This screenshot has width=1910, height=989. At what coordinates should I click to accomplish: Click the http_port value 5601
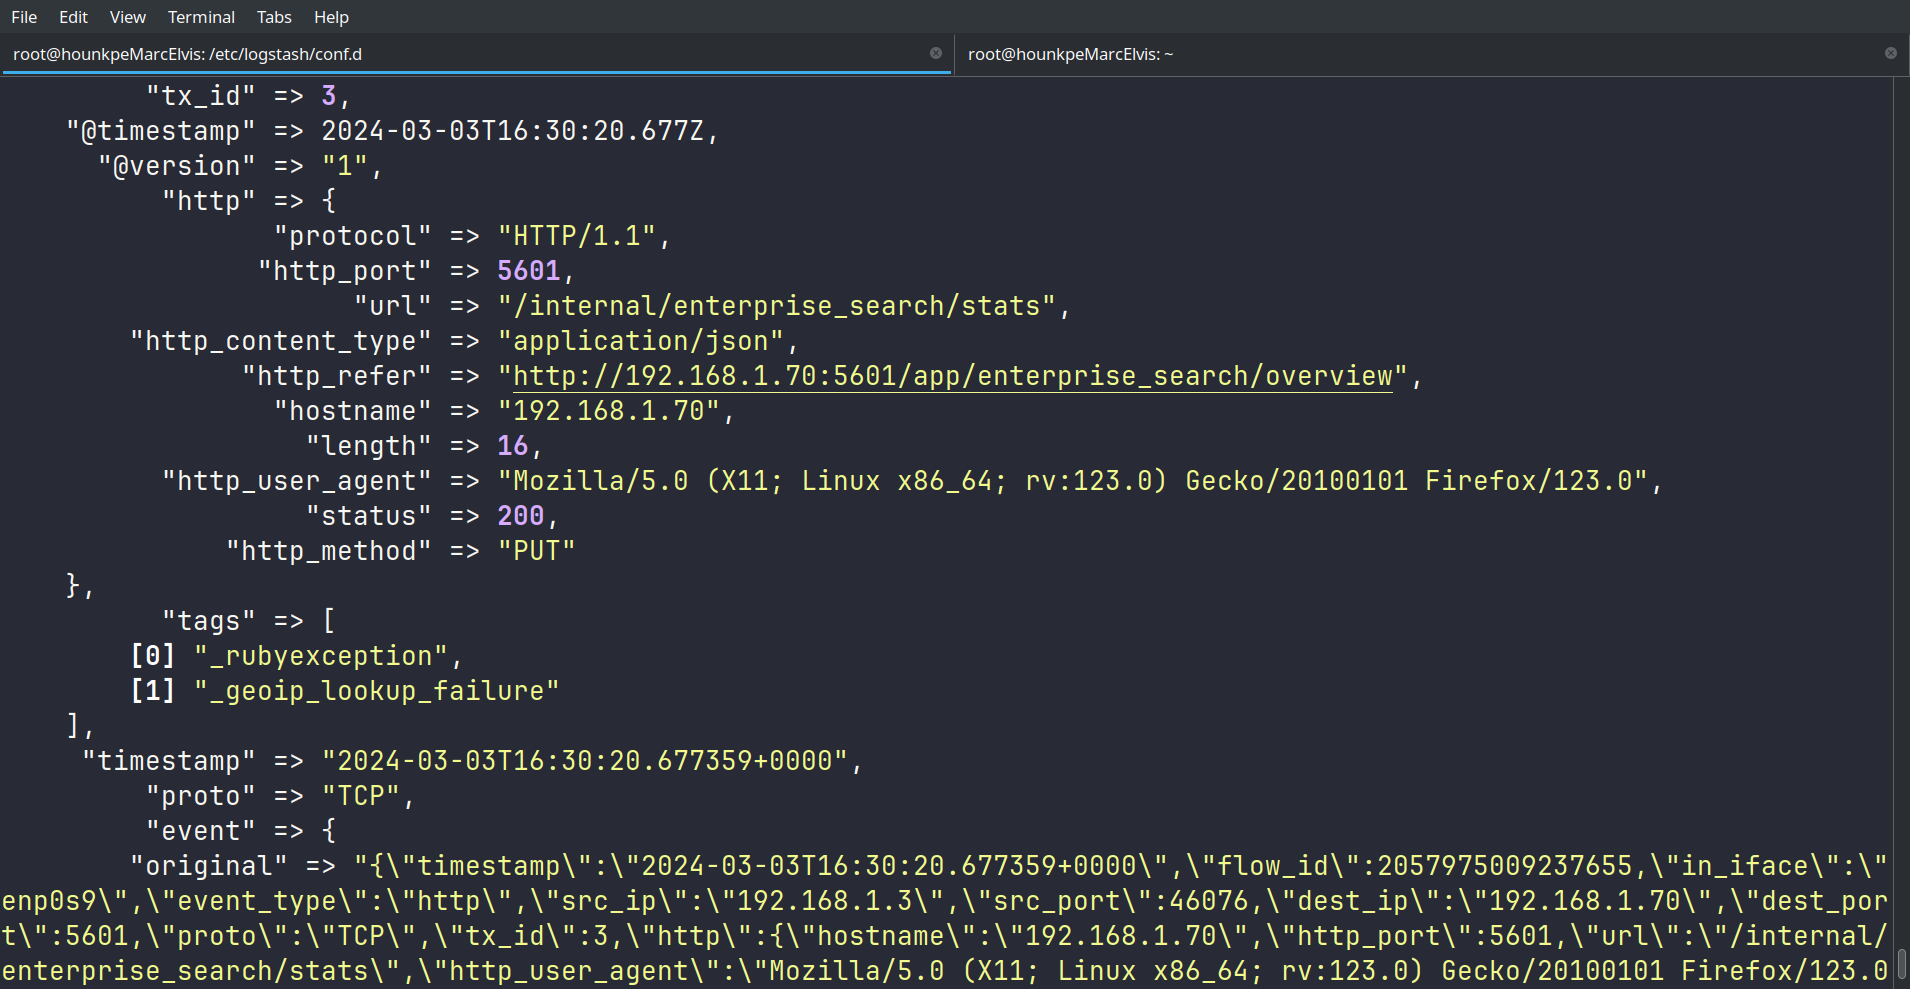click(x=528, y=271)
